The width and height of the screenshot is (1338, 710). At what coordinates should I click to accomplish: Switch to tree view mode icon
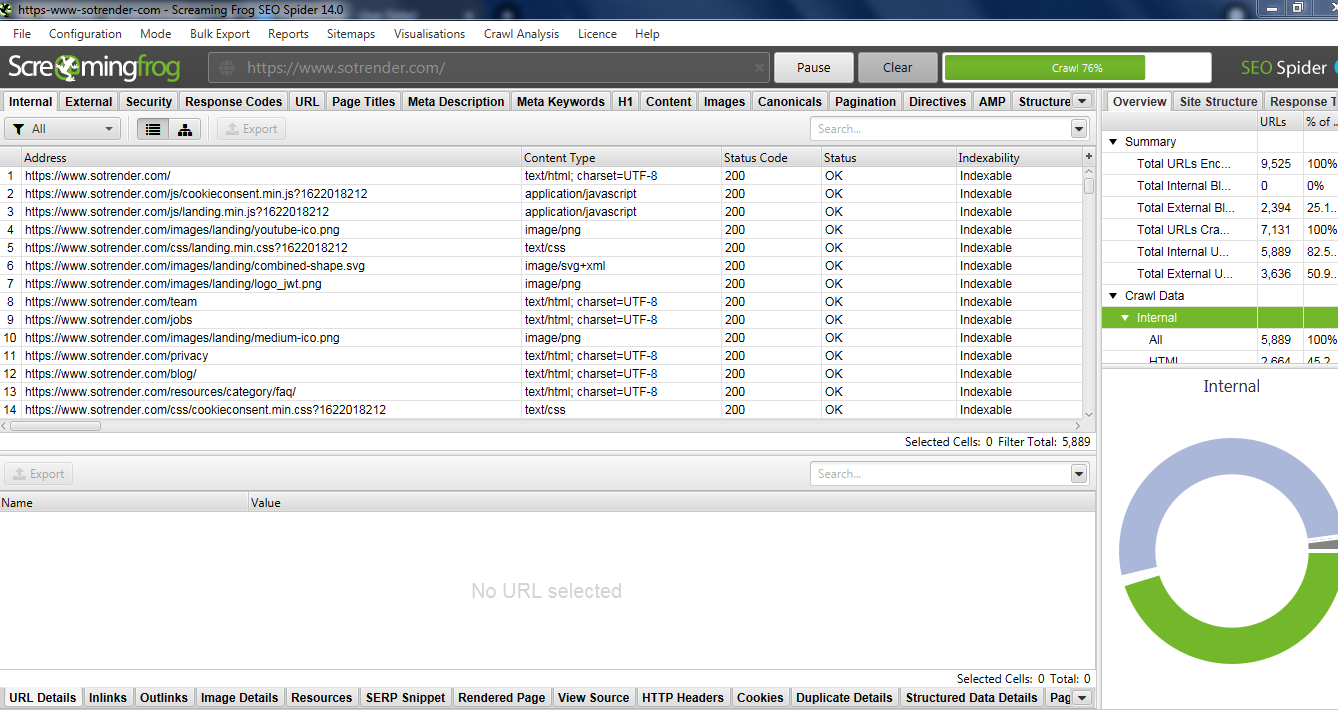185,129
